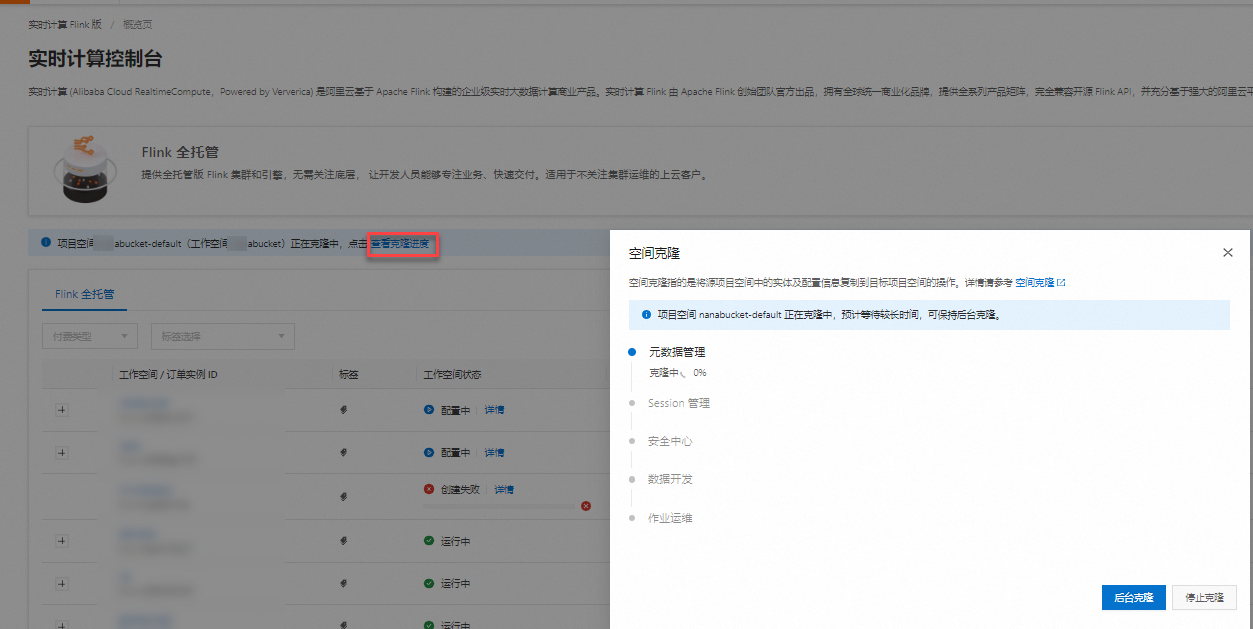Image resolution: width=1253 pixels, height=629 pixels.
Task: Open 详情 for the upper 配置中 row
Action: [494, 410]
